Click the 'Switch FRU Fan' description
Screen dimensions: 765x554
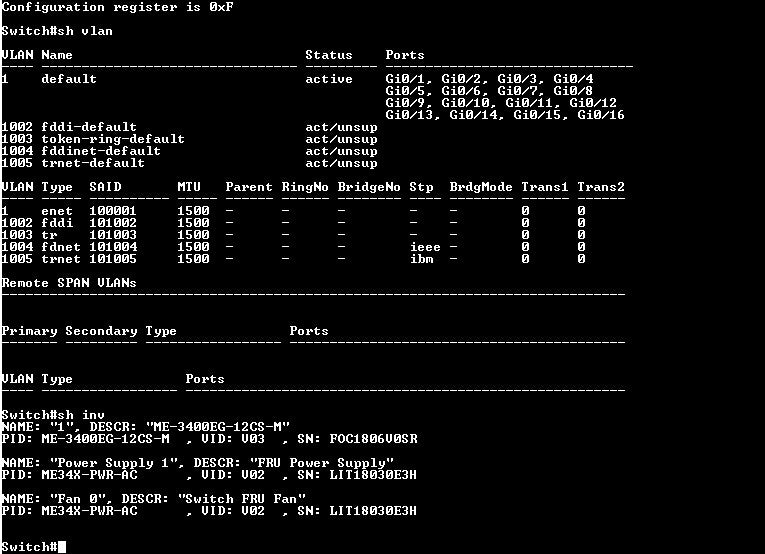click(x=242, y=499)
